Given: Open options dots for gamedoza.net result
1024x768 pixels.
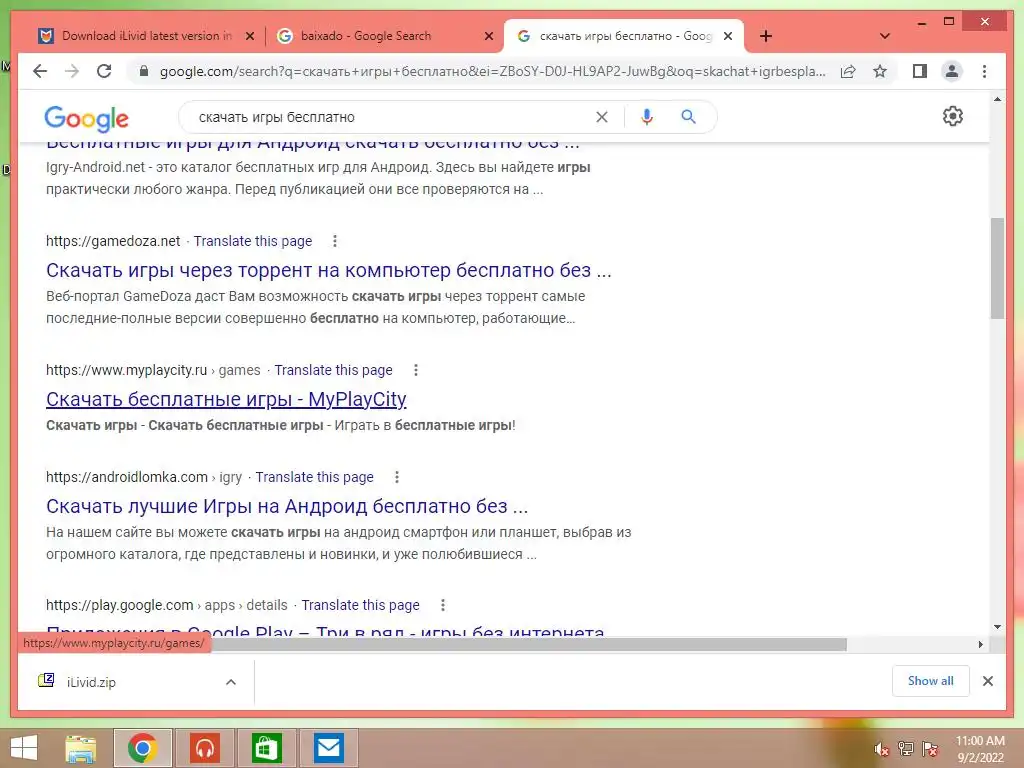Looking at the screenshot, I should coord(335,241).
